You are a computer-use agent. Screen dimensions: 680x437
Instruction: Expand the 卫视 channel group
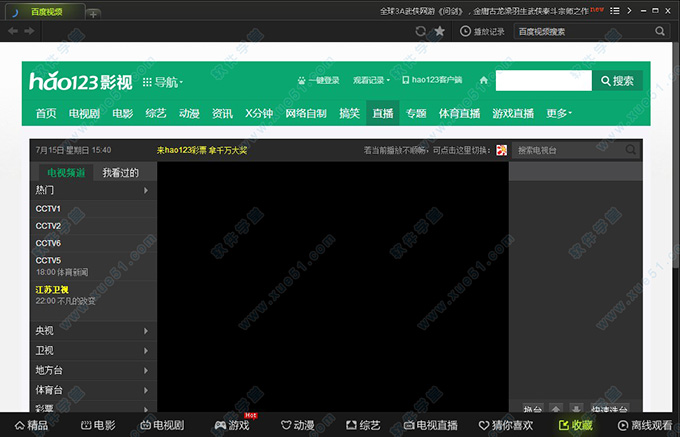(x=93, y=350)
